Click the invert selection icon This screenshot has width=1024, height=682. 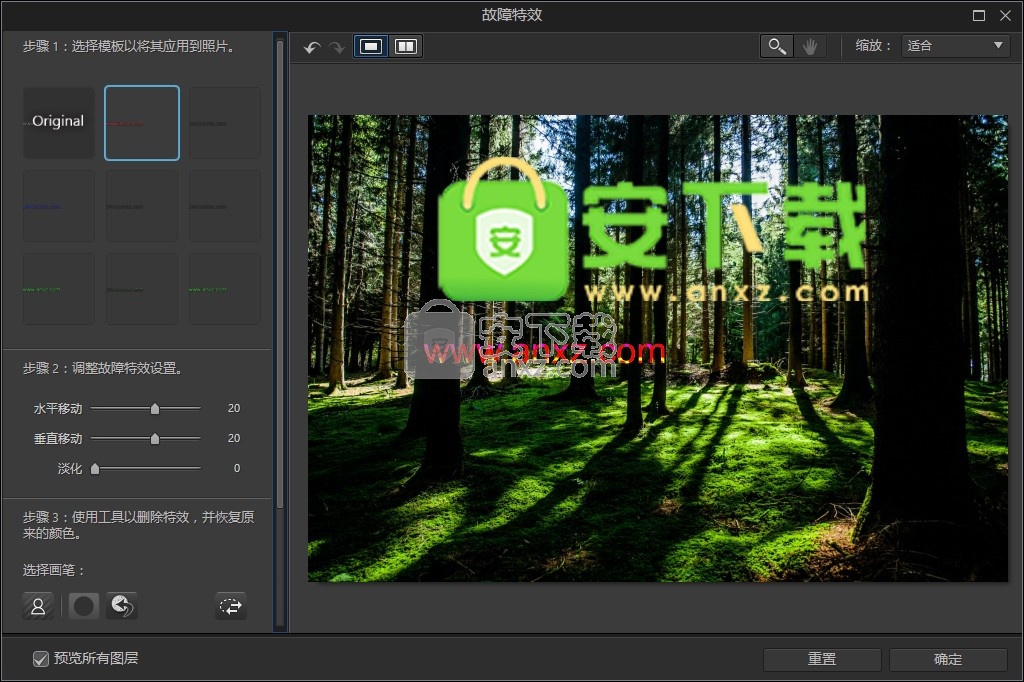231,606
